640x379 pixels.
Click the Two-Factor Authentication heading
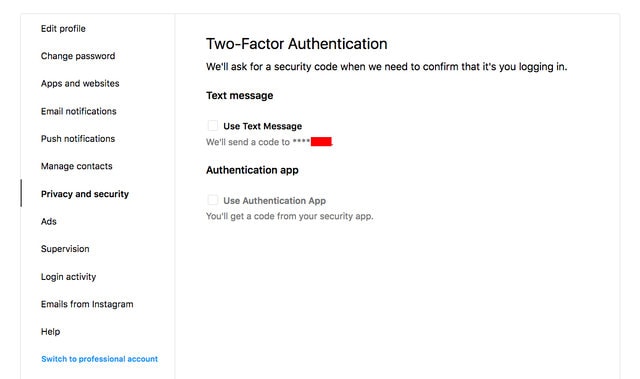[297, 44]
